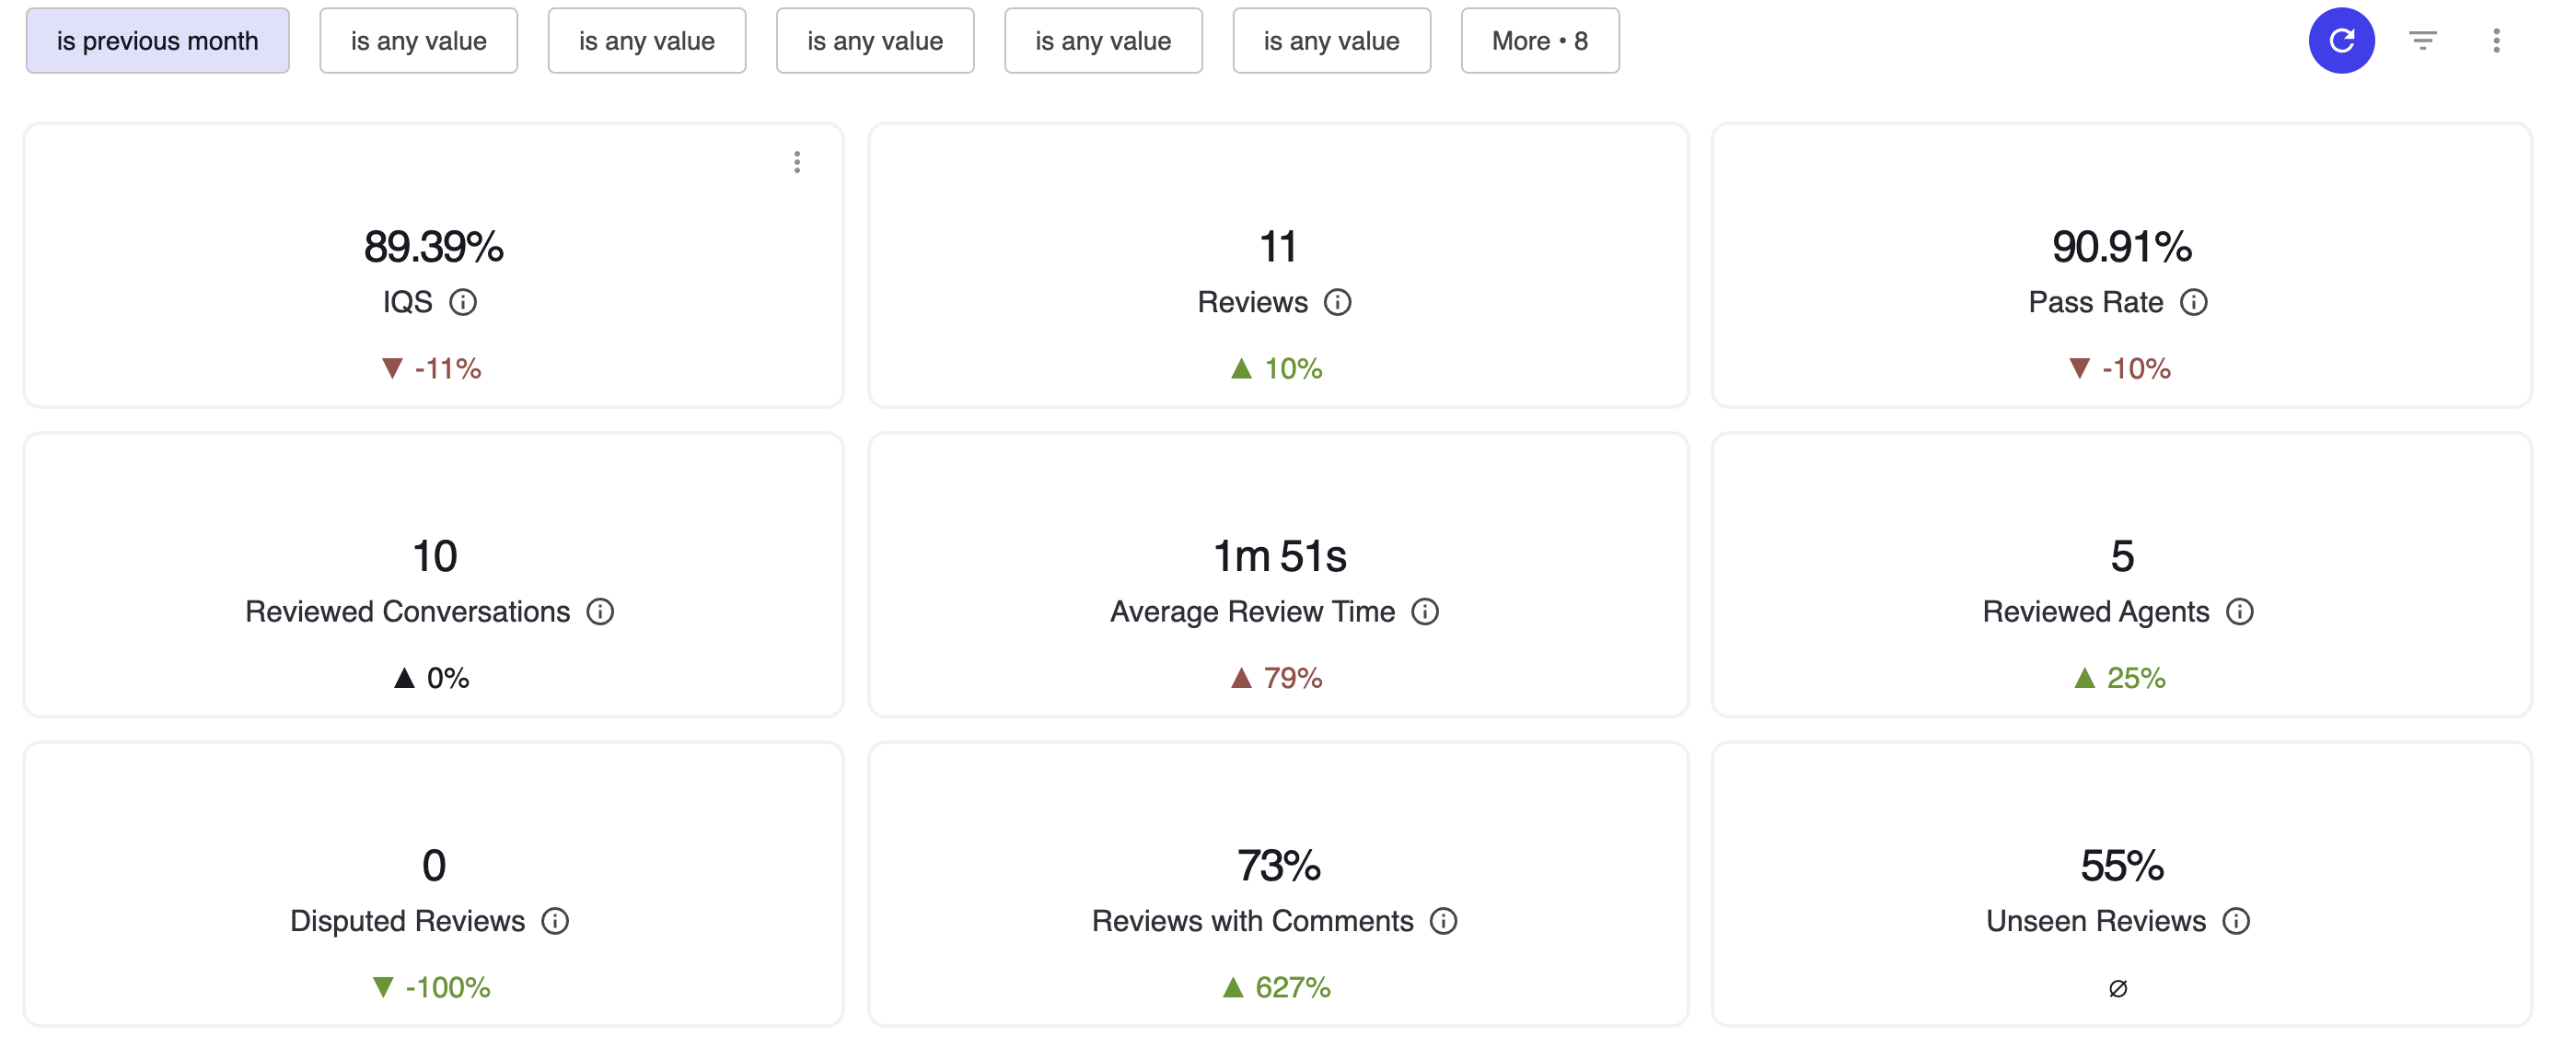This screenshot has width=2576, height=1037.
Task: Open the filter options icon
Action: [x=2421, y=41]
